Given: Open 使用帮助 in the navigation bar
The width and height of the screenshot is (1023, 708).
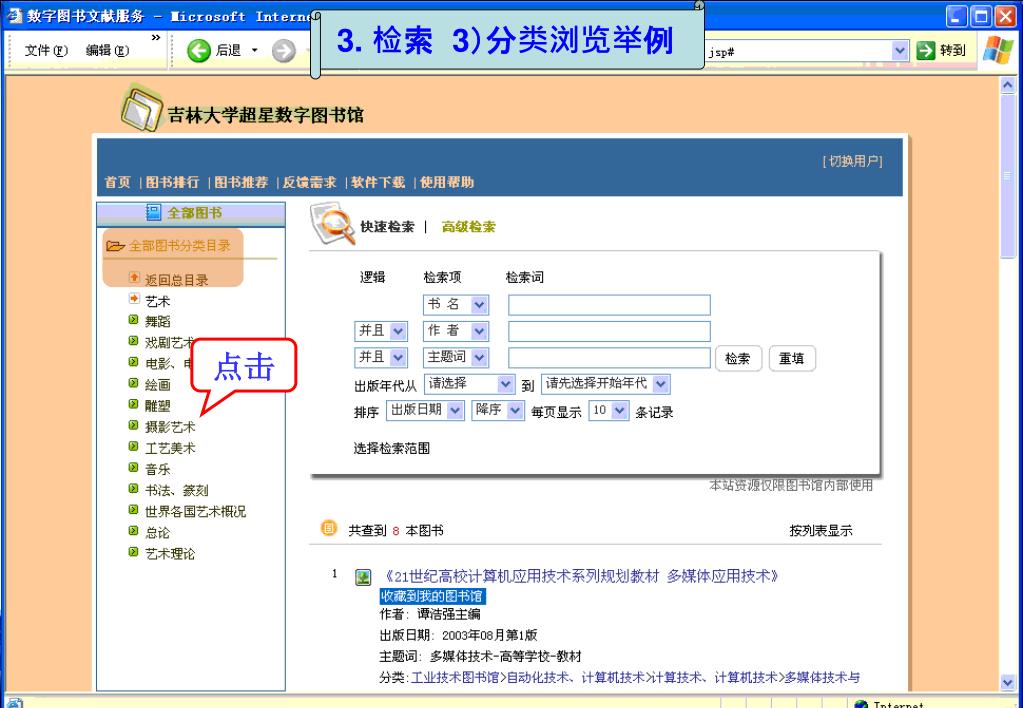Looking at the screenshot, I should tap(447, 182).
